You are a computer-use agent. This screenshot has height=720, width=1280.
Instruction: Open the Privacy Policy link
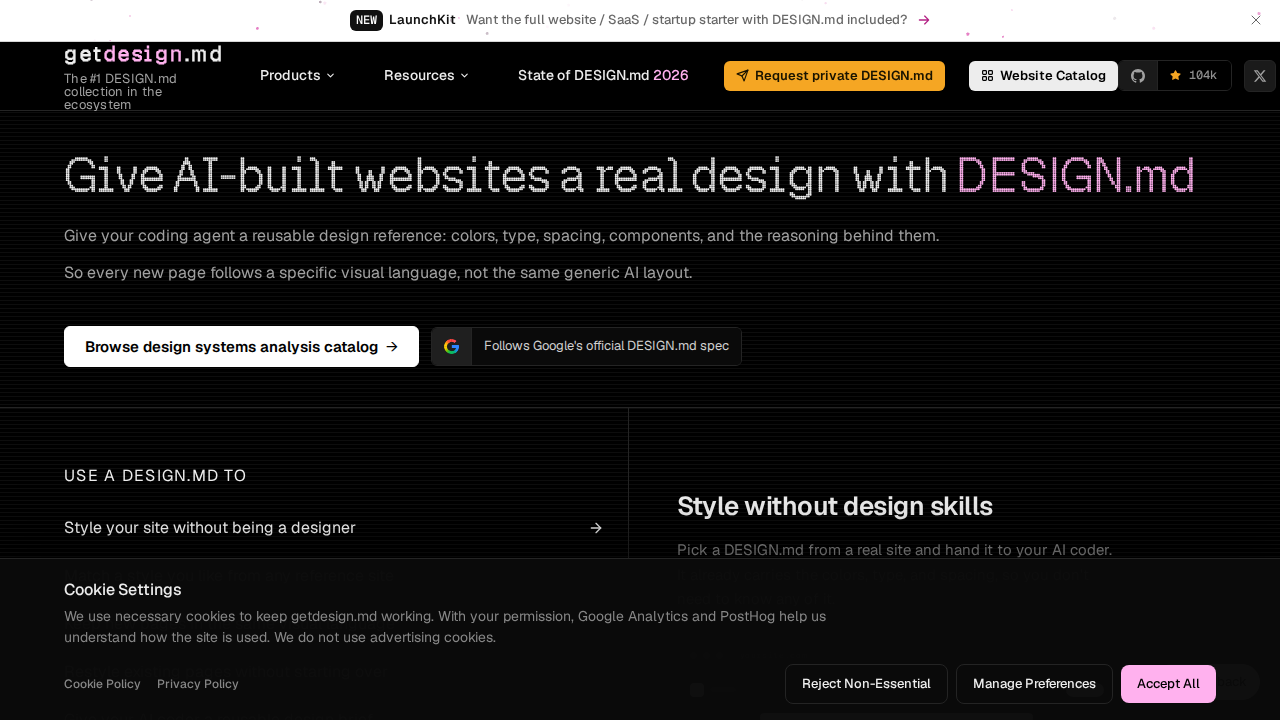coord(198,684)
